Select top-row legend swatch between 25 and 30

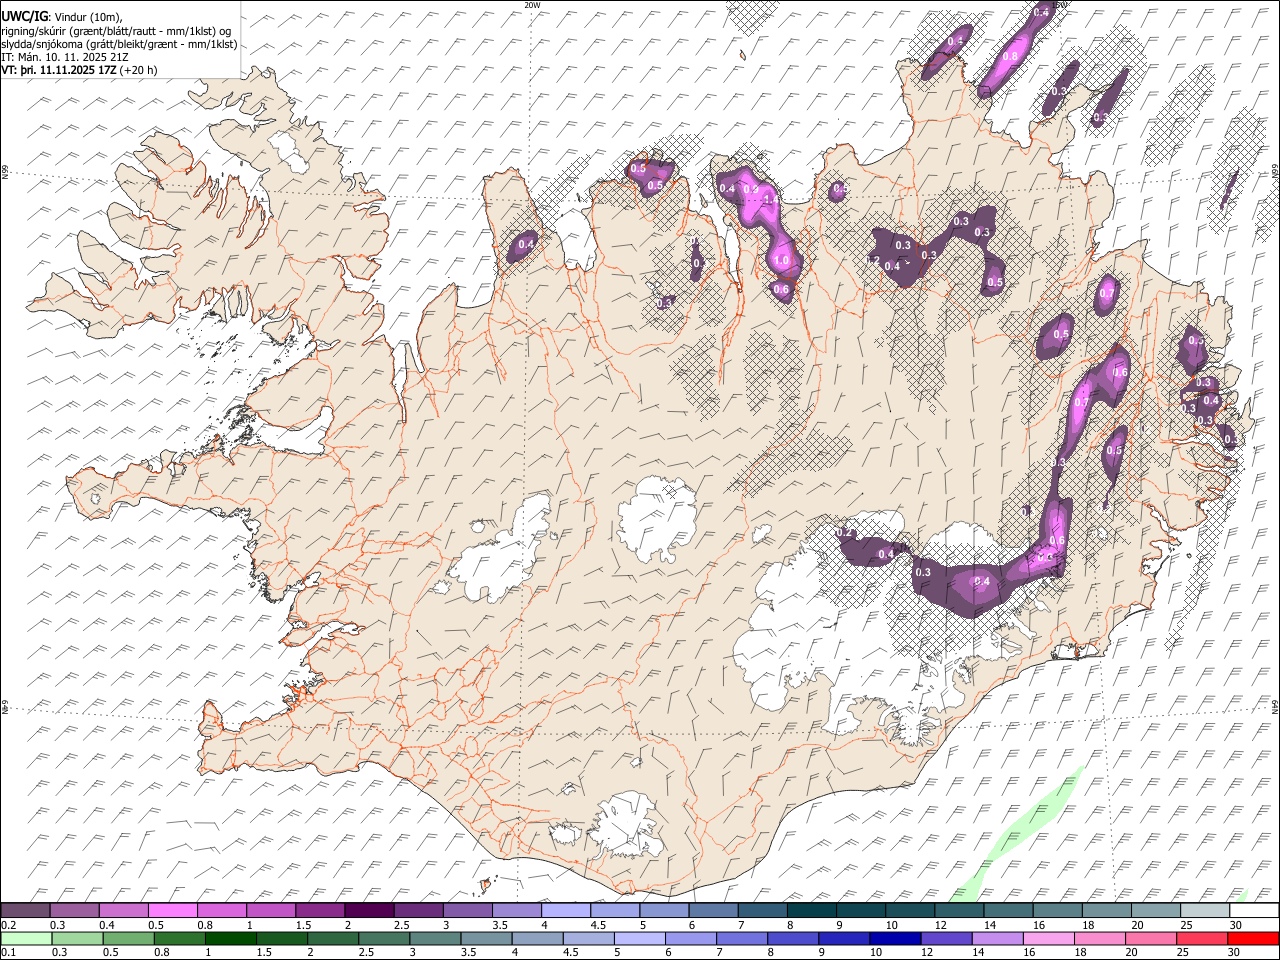[1205, 910]
